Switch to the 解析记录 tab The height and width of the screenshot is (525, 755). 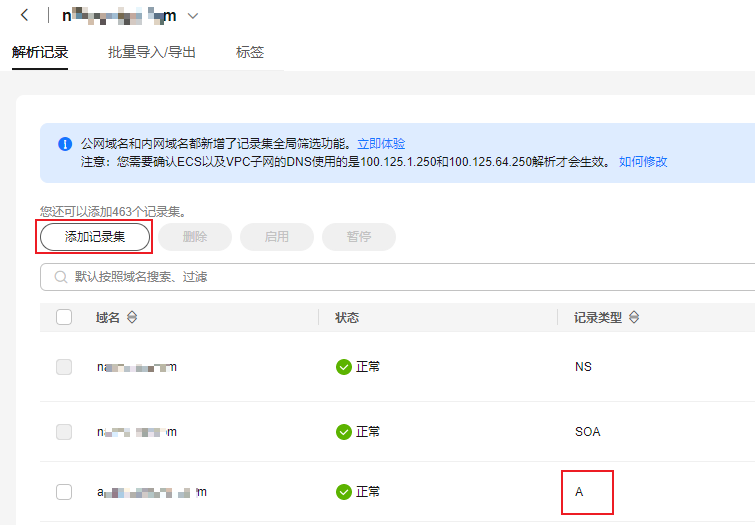[x=40, y=52]
